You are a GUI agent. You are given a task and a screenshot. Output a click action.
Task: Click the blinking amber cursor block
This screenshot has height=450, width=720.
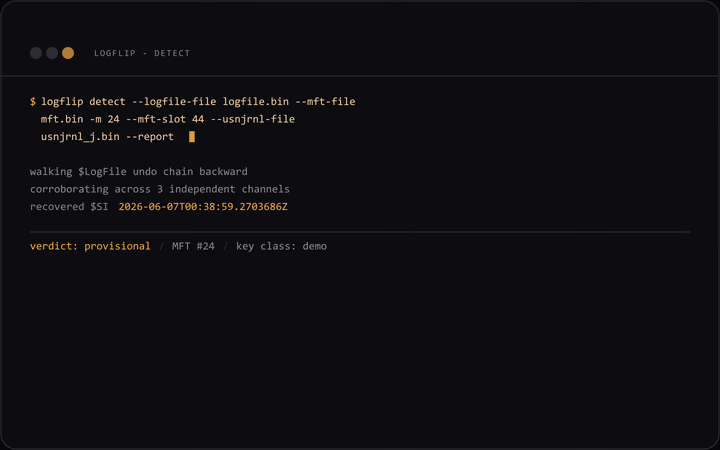pos(192,136)
